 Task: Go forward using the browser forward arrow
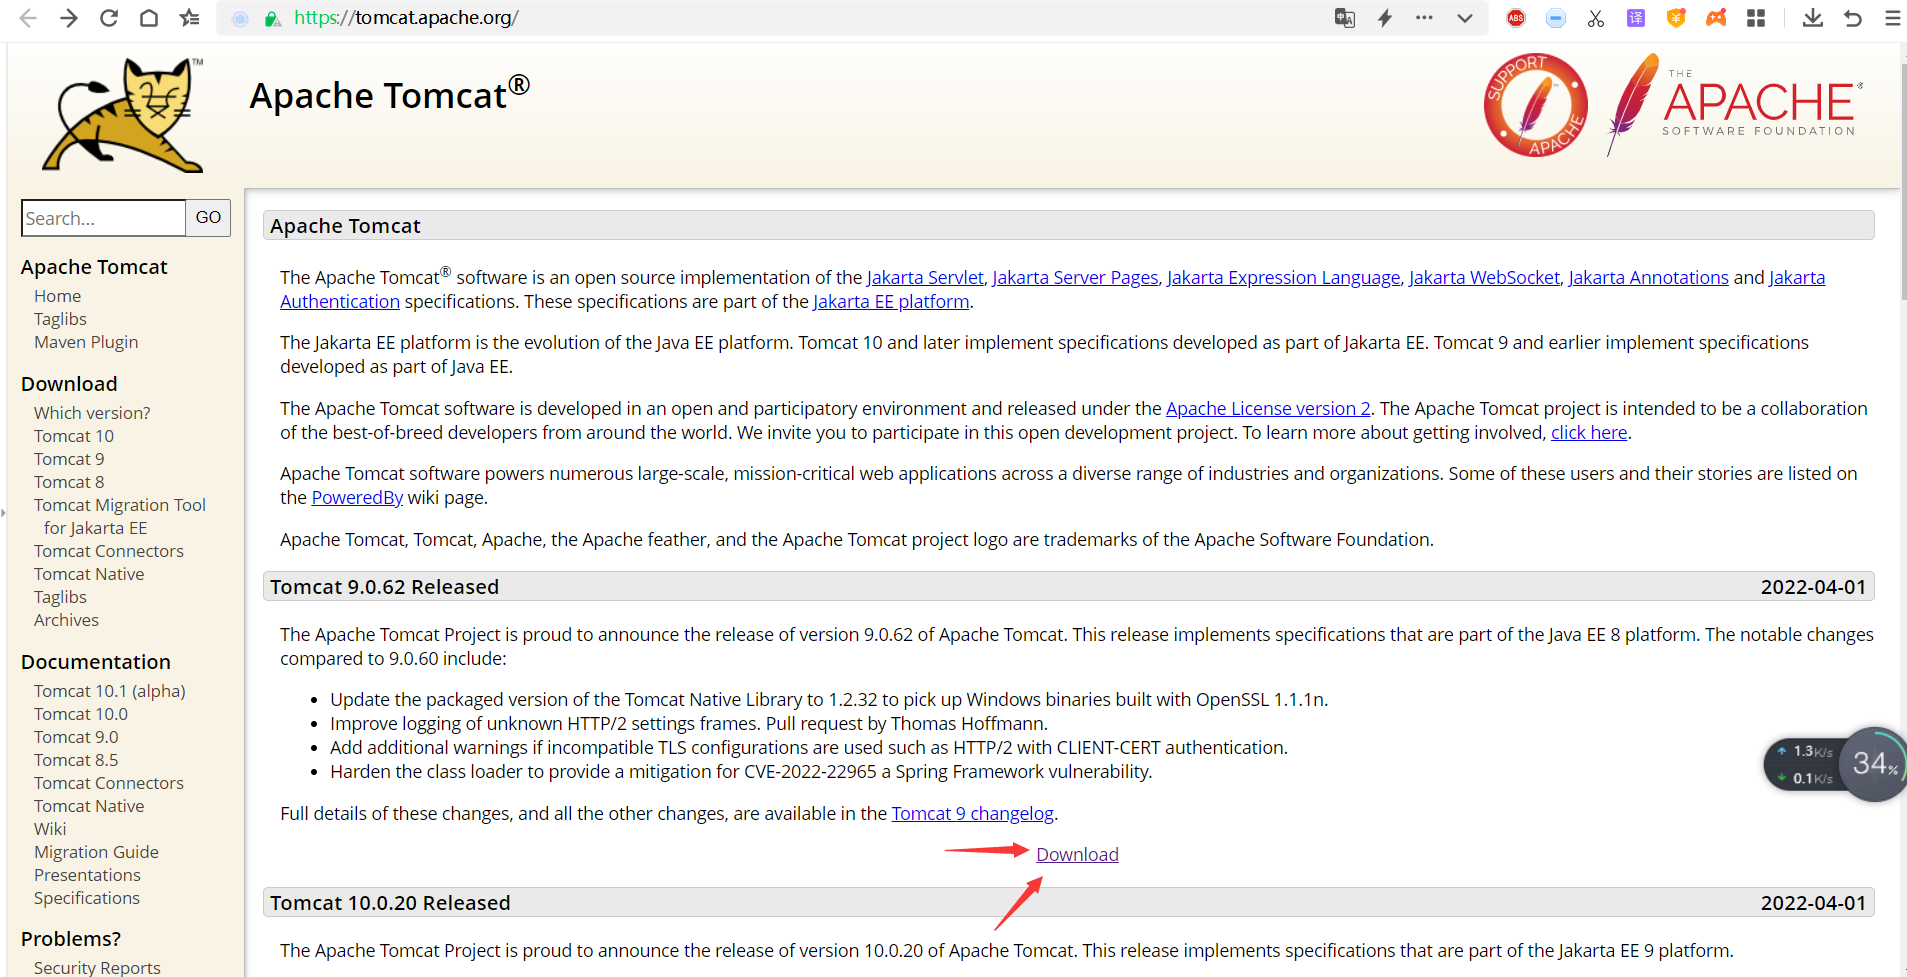point(68,18)
